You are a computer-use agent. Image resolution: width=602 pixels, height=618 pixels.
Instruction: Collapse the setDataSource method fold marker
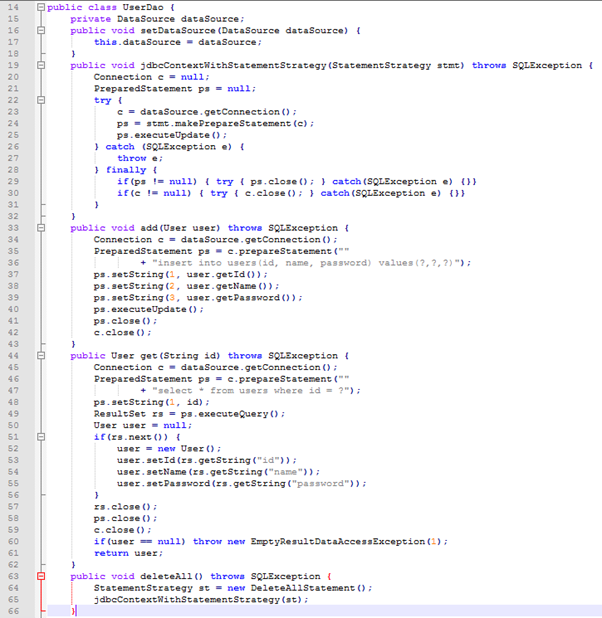click(41, 30)
